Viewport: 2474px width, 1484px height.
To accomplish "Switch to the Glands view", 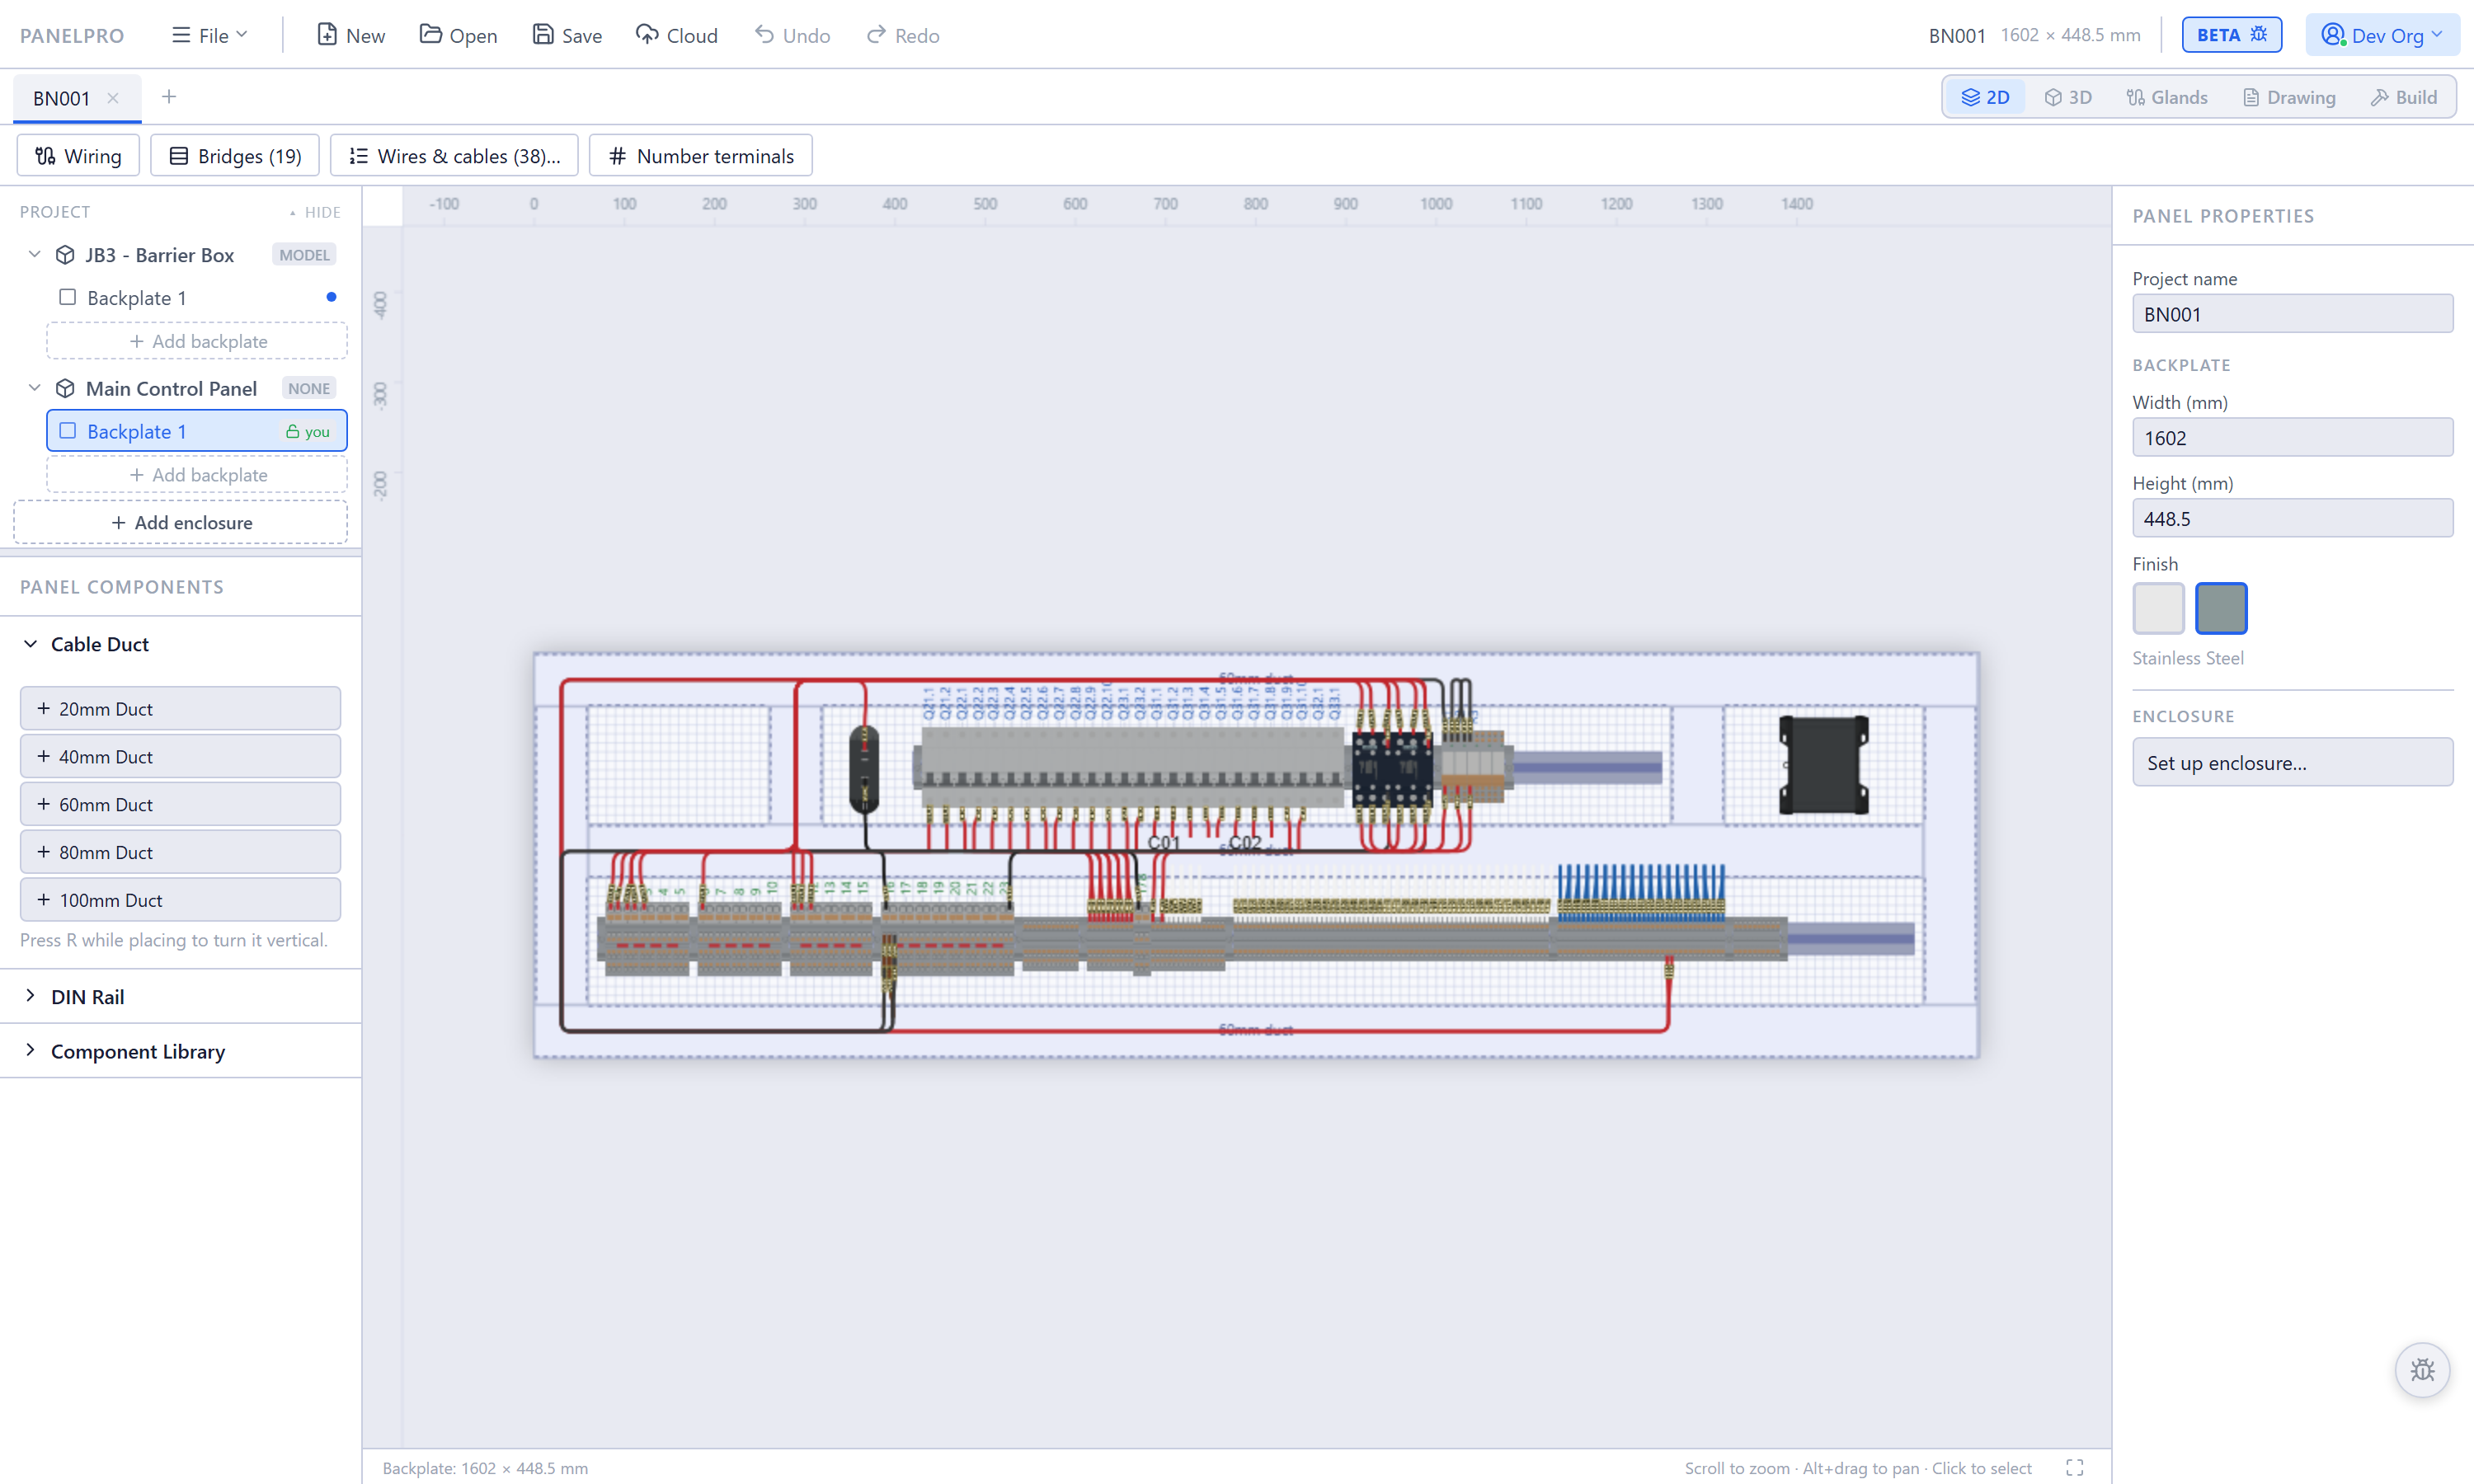I will pyautogui.click(x=2167, y=97).
